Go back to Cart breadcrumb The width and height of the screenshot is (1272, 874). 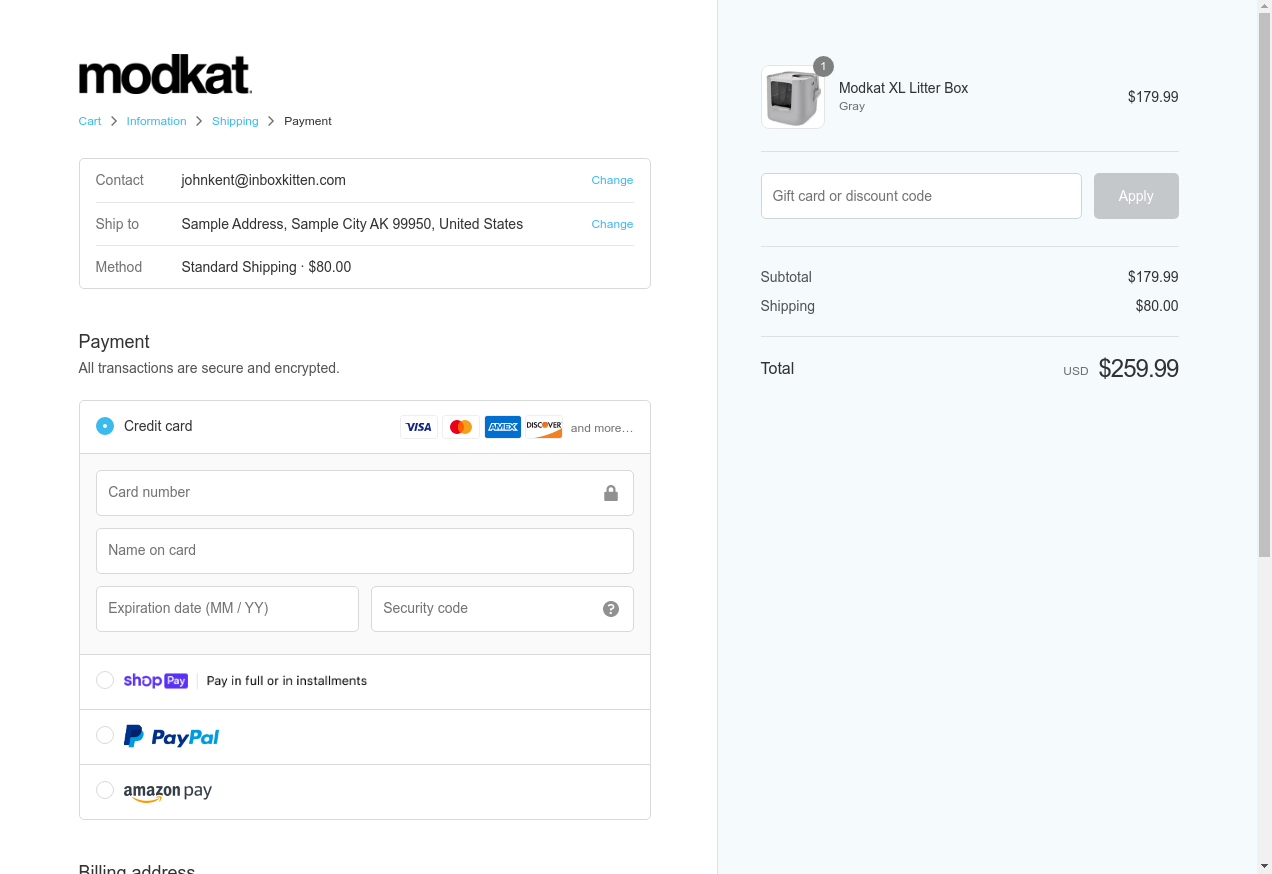tap(90, 121)
